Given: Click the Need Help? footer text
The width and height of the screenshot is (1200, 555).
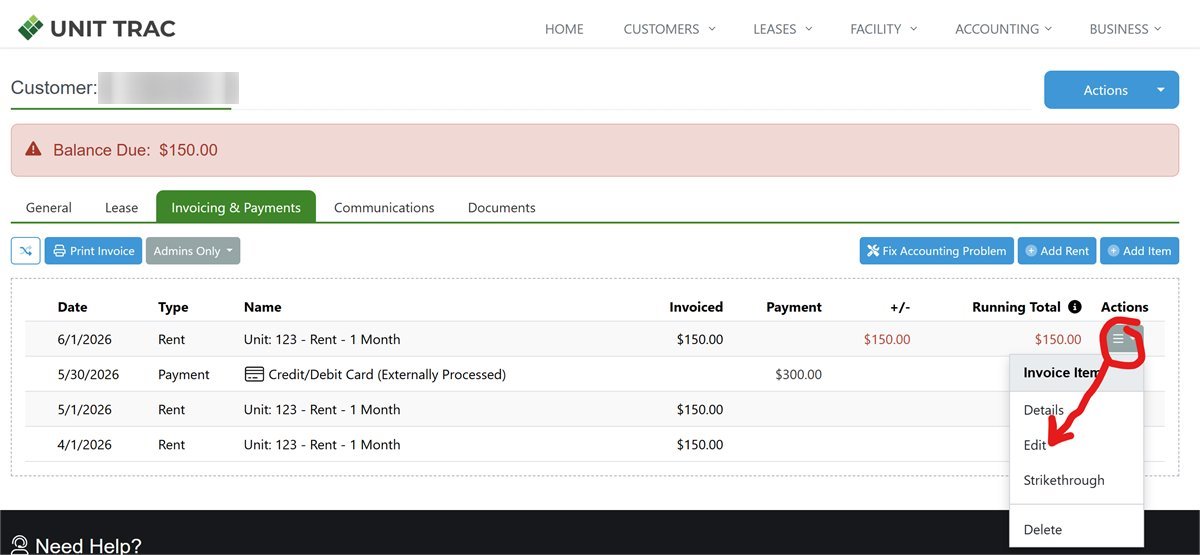Looking at the screenshot, I should pyautogui.click(x=88, y=546).
